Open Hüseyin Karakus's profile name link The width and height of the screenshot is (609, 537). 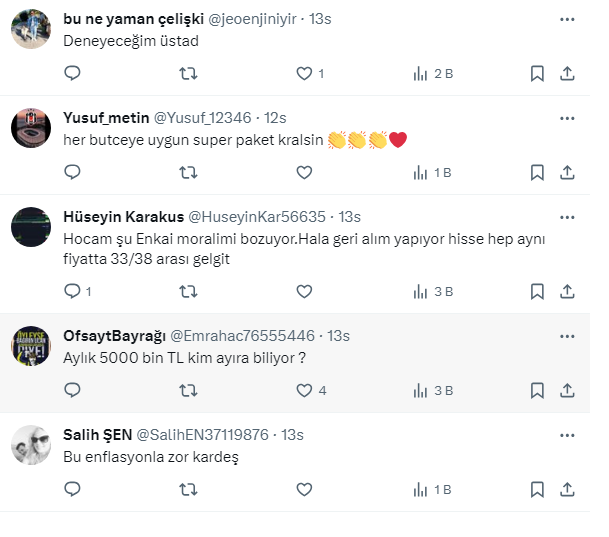click(x=121, y=217)
